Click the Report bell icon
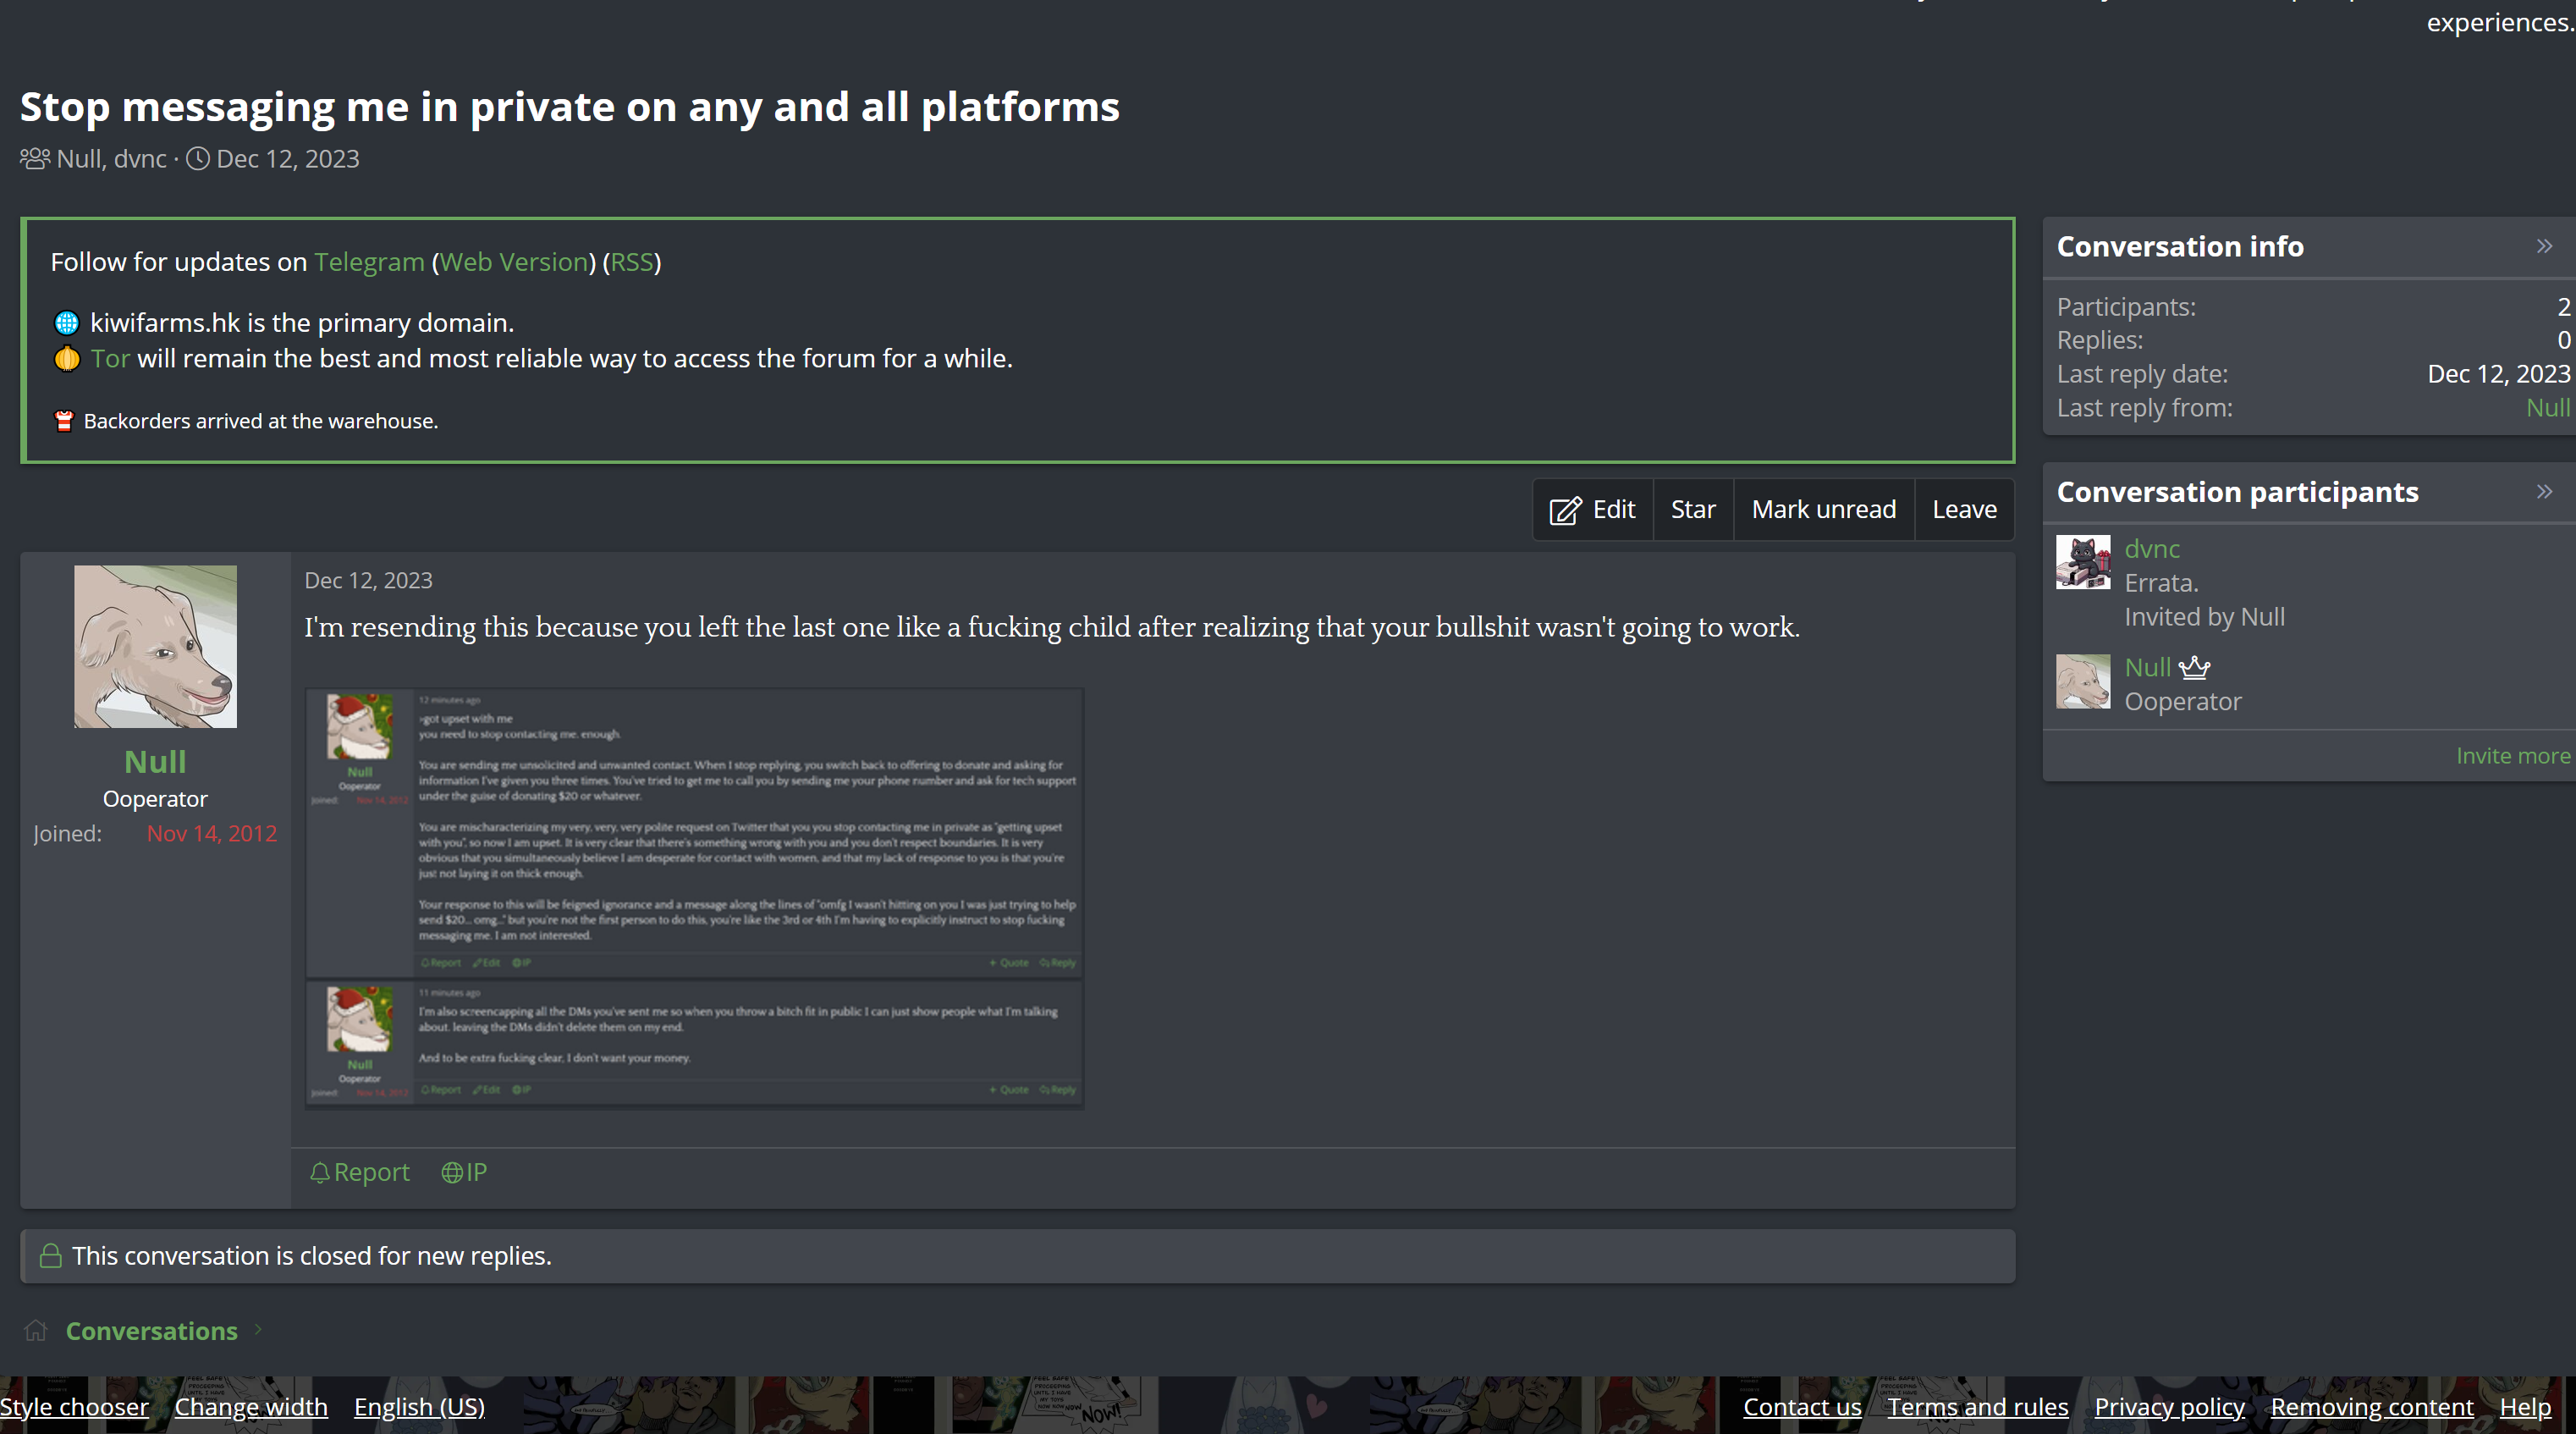This screenshot has width=2576, height=1434. 320,1172
